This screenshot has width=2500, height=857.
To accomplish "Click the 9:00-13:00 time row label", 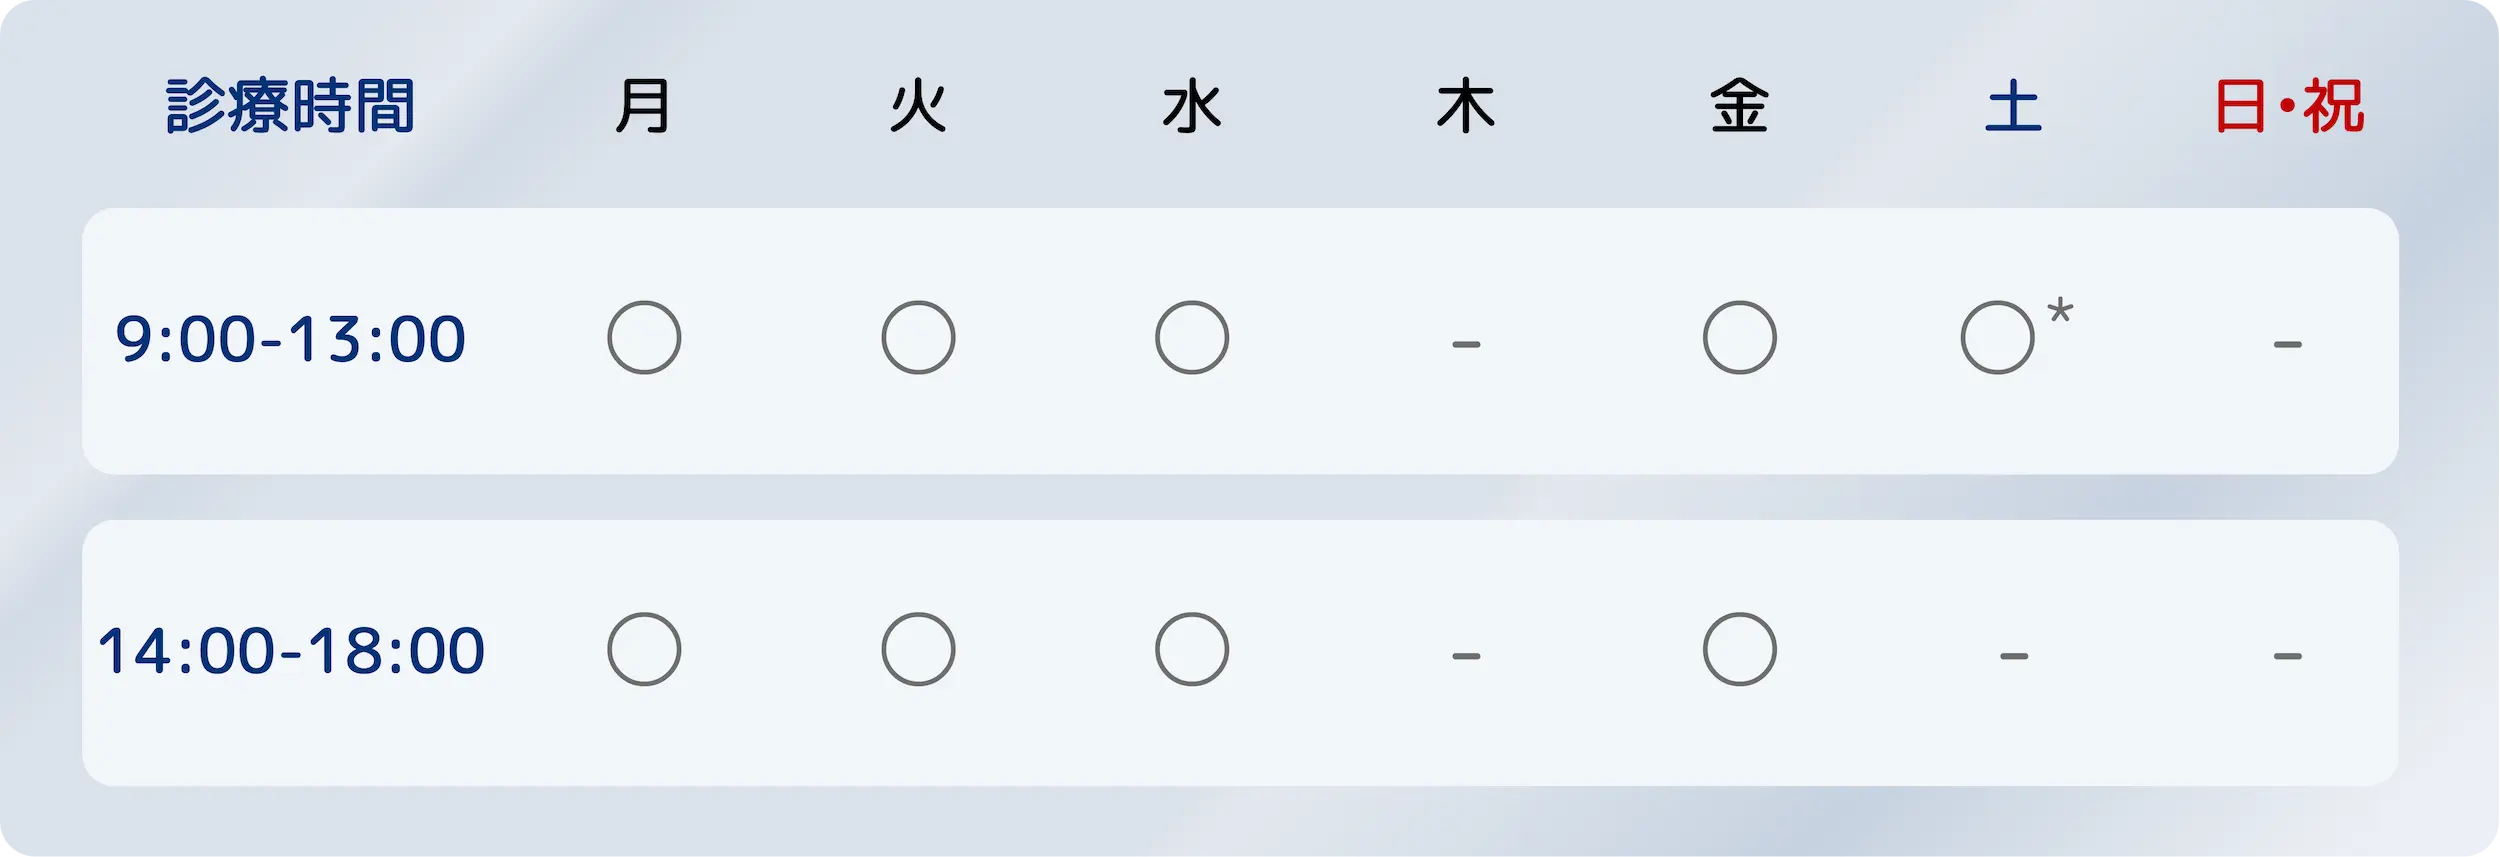I will coord(290,339).
